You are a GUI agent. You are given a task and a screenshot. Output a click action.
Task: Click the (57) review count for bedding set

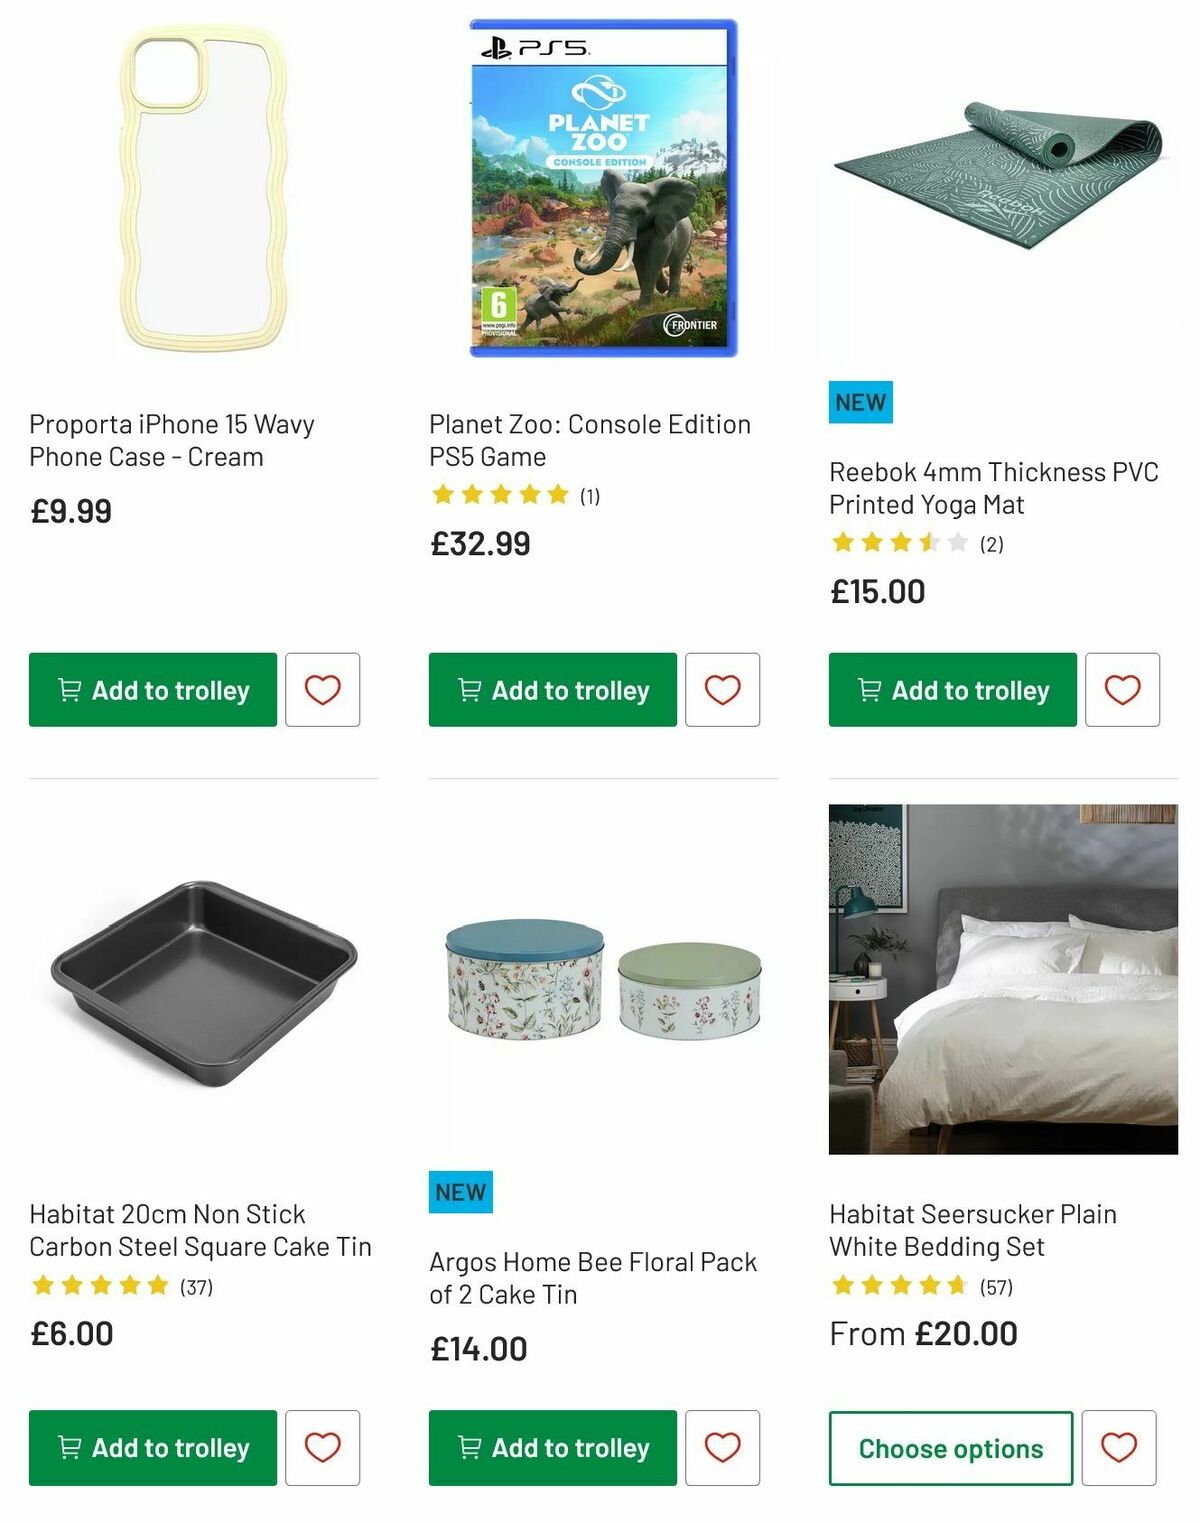tap(995, 1288)
